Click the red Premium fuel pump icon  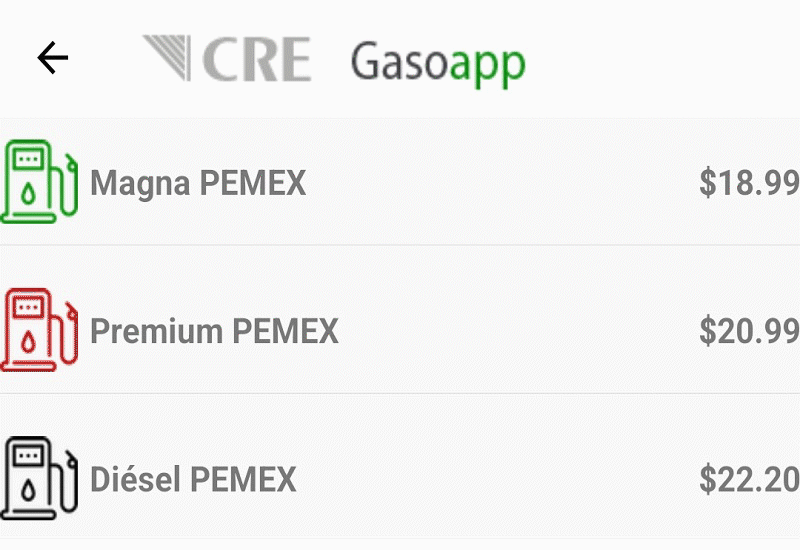coord(38,330)
